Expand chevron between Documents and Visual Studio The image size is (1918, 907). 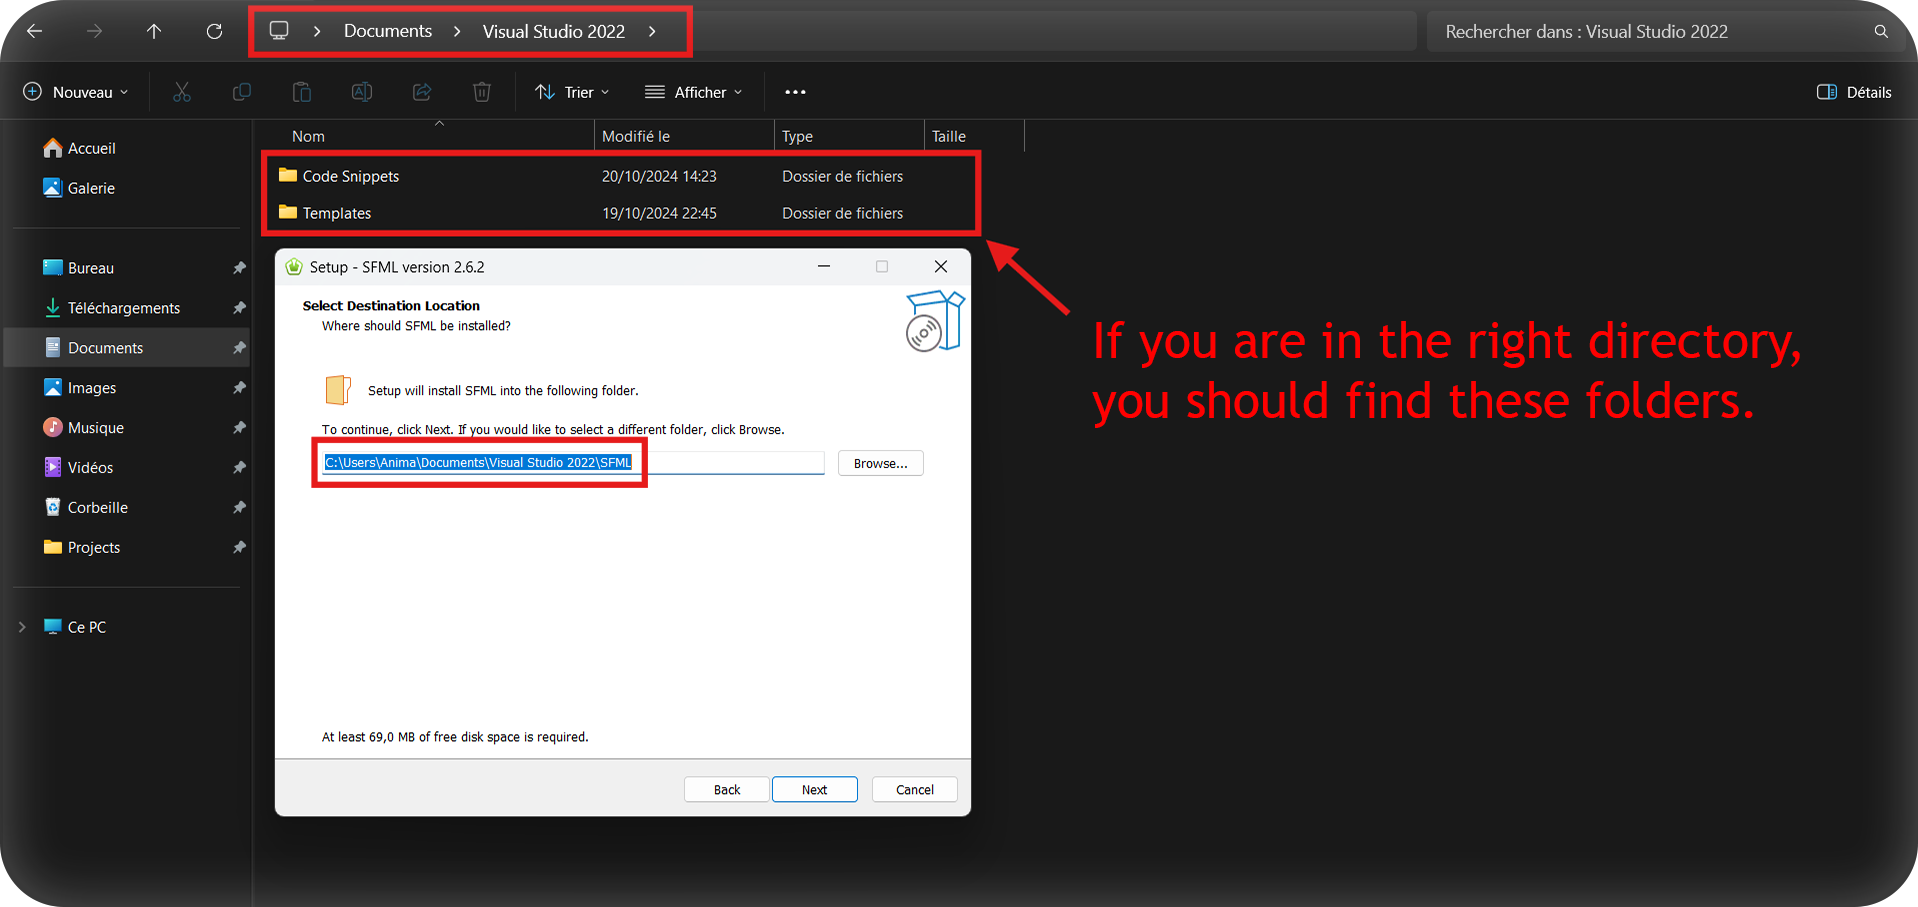pyautogui.click(x=457, y=31)
